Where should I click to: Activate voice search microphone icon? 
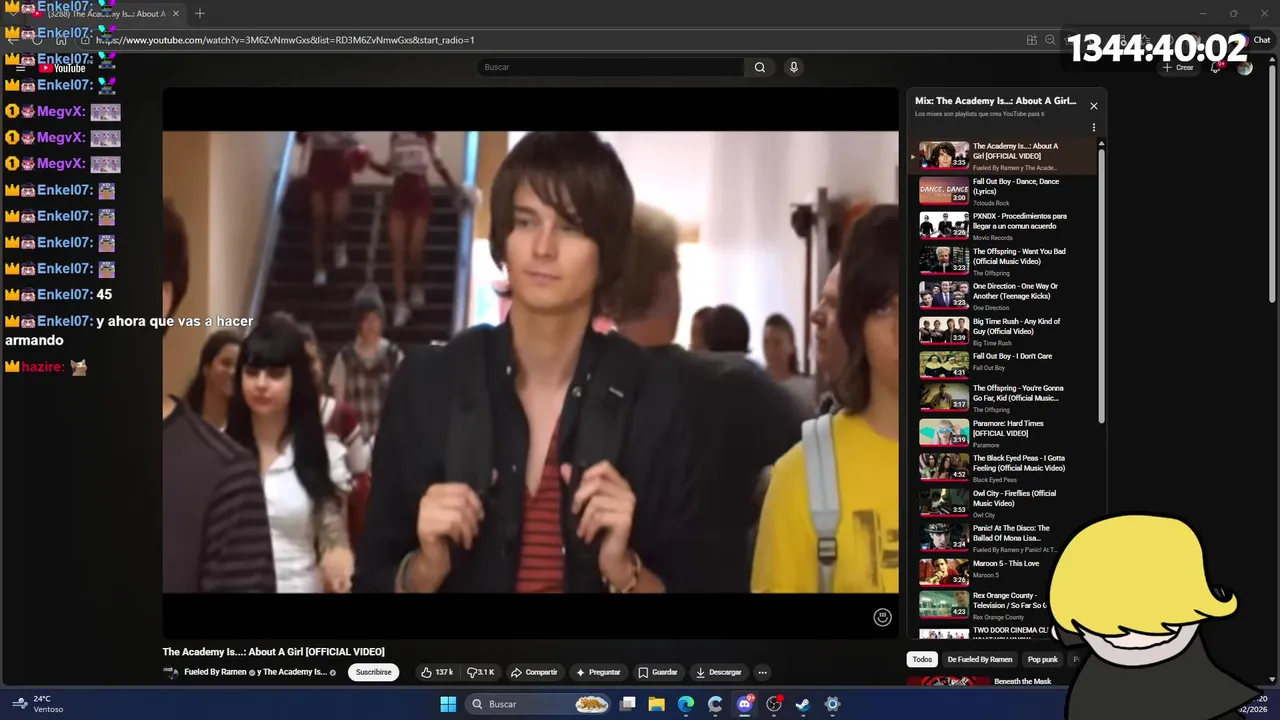[793, 67]
